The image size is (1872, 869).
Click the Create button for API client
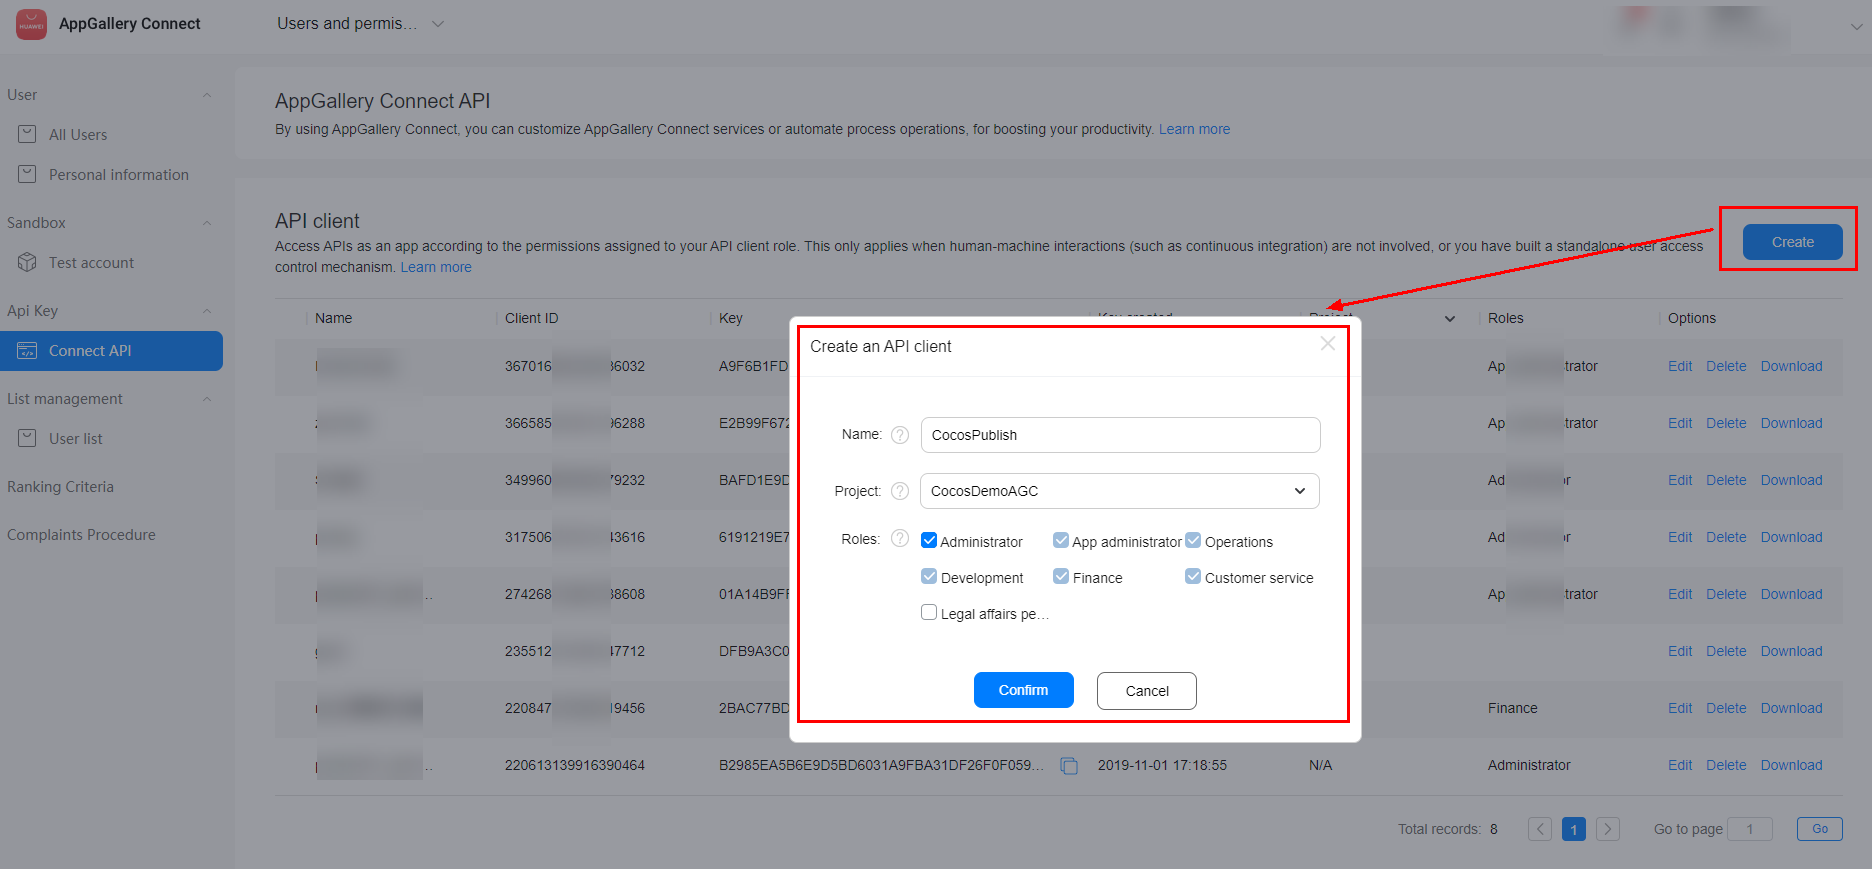point(1793,242)
